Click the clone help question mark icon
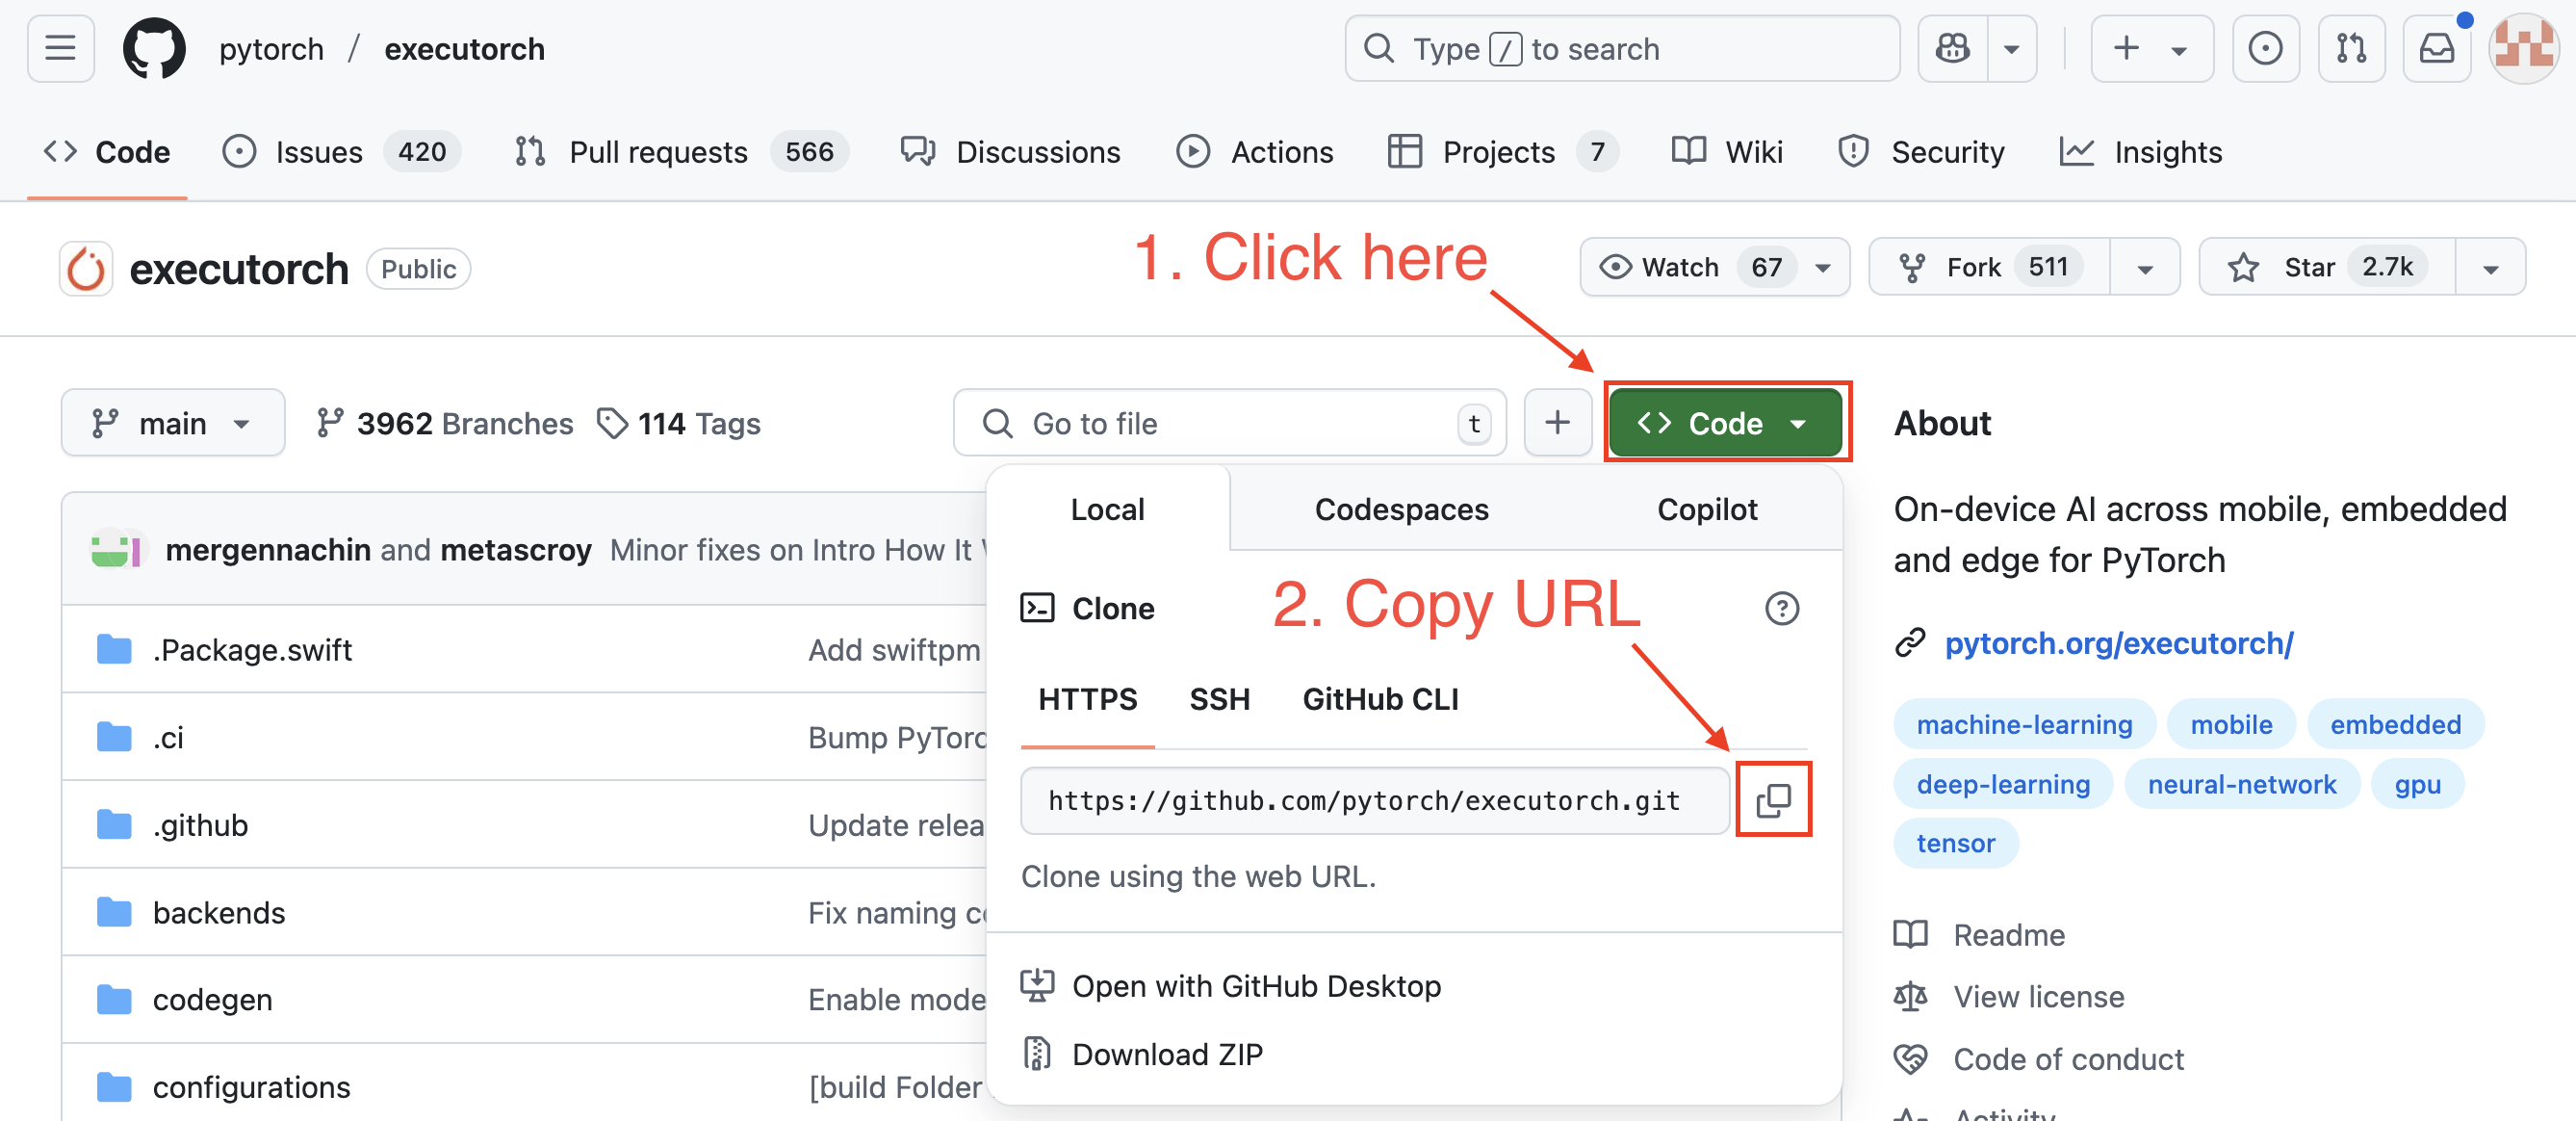This screenshot has height=1121, width=2576. coord(1781,608)
